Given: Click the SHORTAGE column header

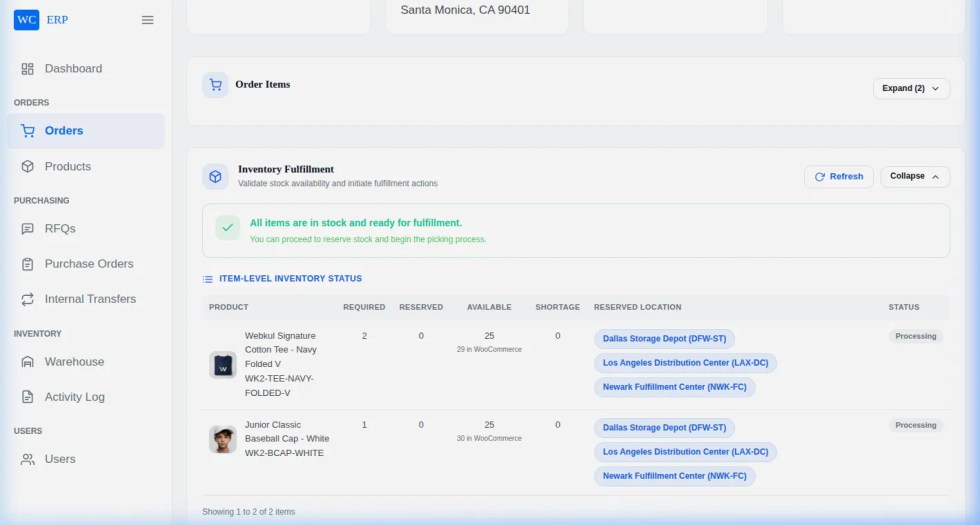Looking at the screenshot, I should click(558, 308).
